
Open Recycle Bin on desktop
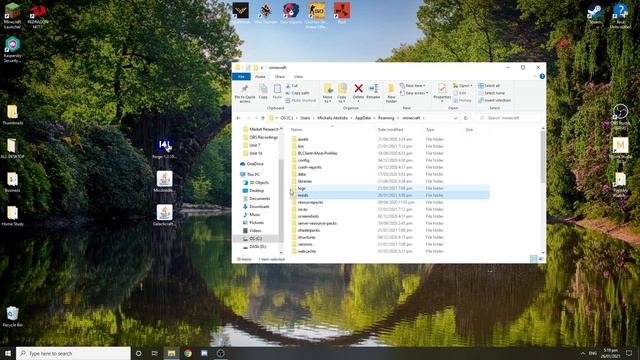(x=12, y=317)
